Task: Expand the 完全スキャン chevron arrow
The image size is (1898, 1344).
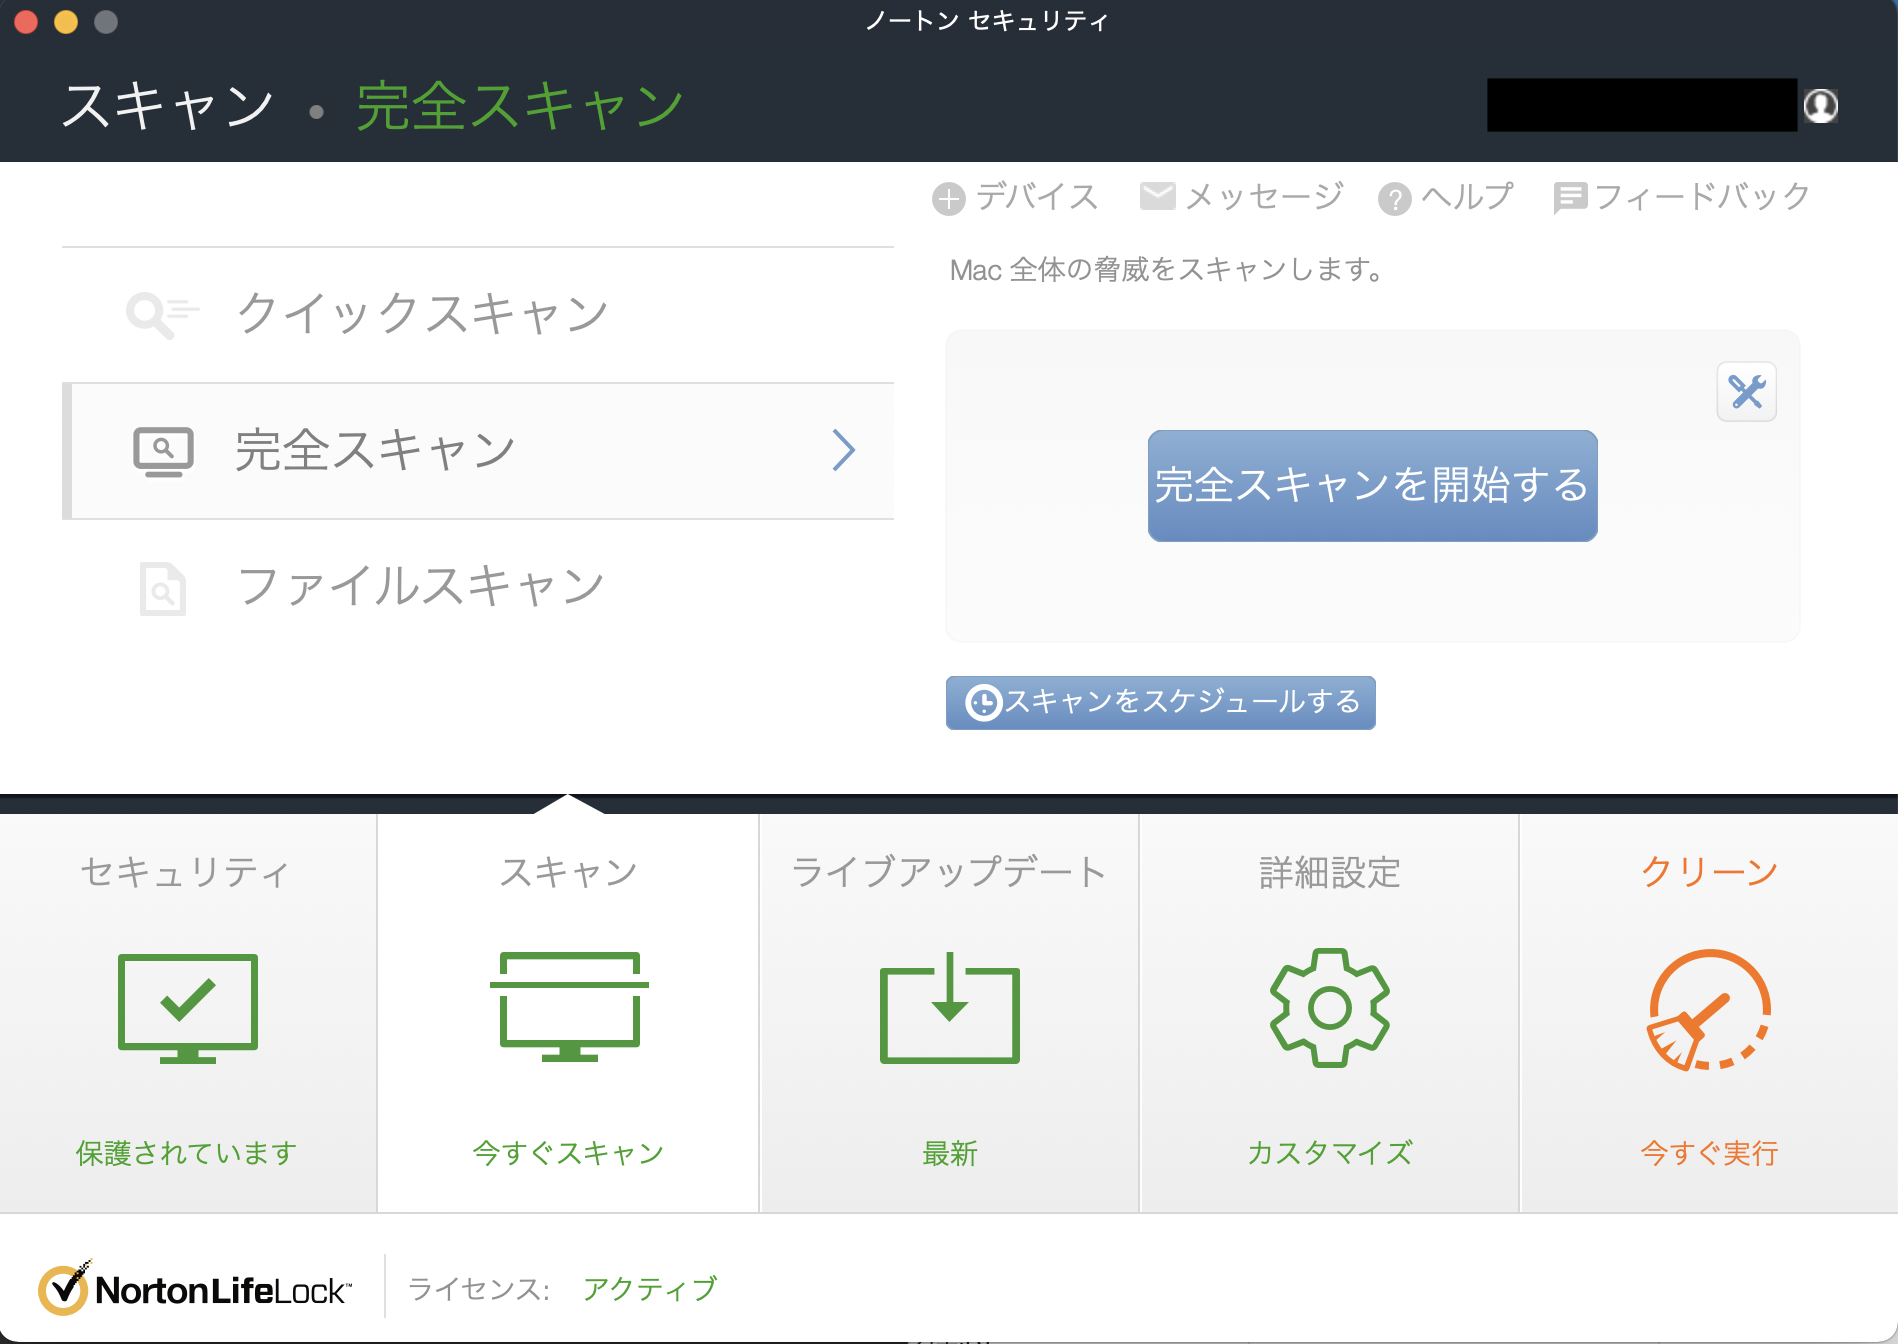Action: (x=843, y=450)
